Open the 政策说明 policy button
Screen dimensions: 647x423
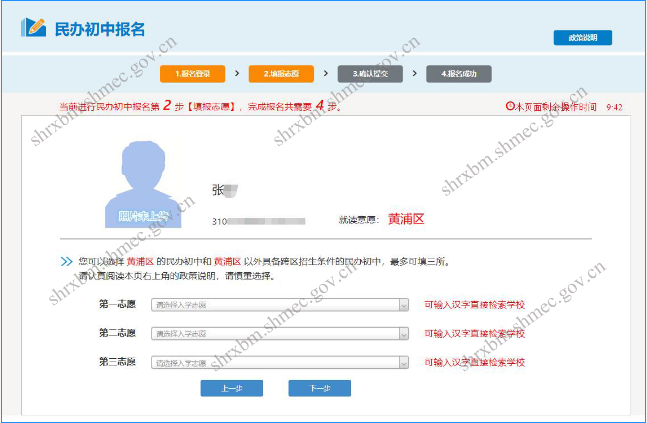click(x=583, y=38)
